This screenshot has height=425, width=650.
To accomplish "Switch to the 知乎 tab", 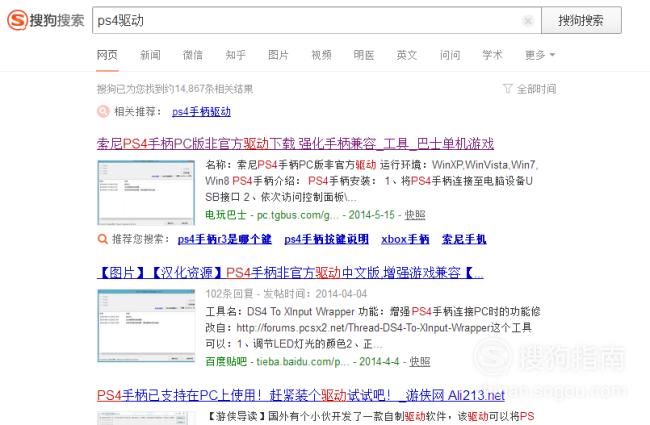I will point(235,55).
